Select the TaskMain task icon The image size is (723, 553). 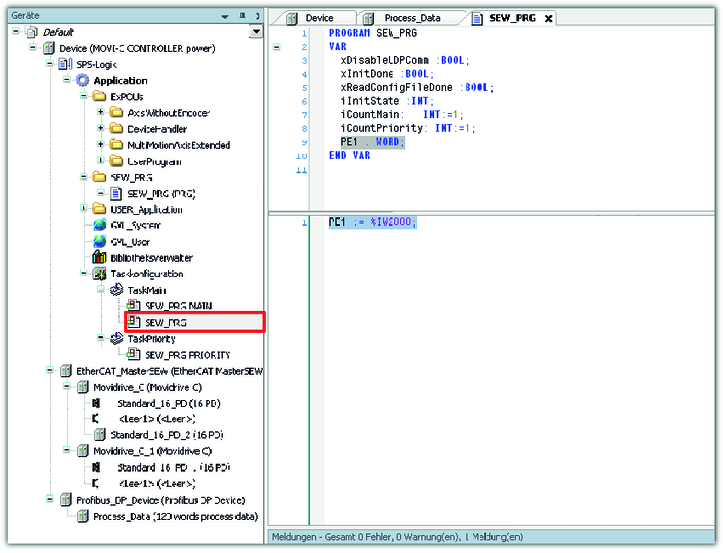click(116, 289)
